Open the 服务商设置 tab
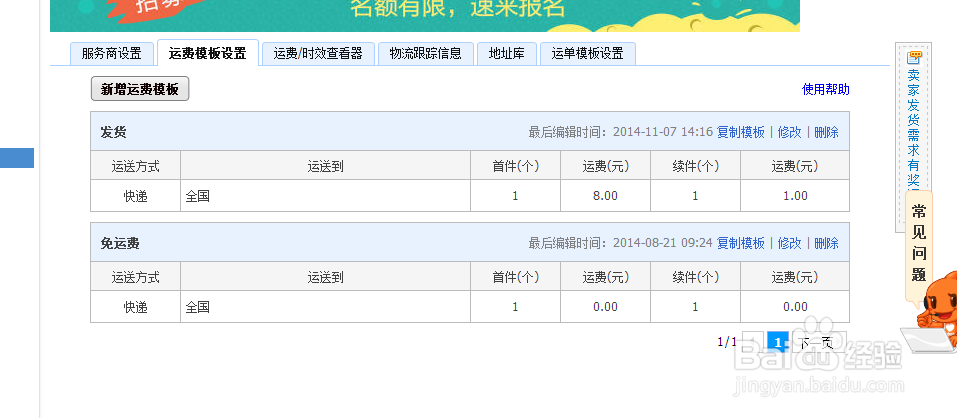Image resolution: width=957 pixels, height=418 pixels. (111, 54)
